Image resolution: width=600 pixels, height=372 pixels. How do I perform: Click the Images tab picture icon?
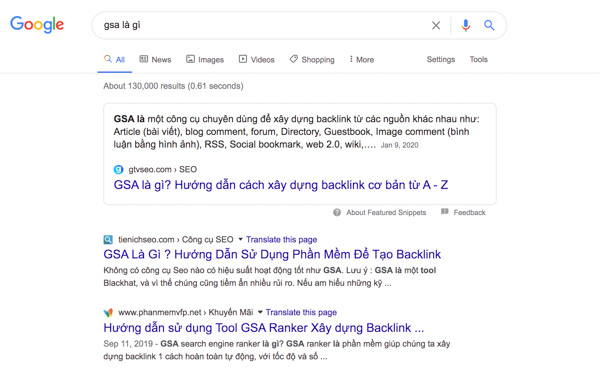tap(190, 59)
